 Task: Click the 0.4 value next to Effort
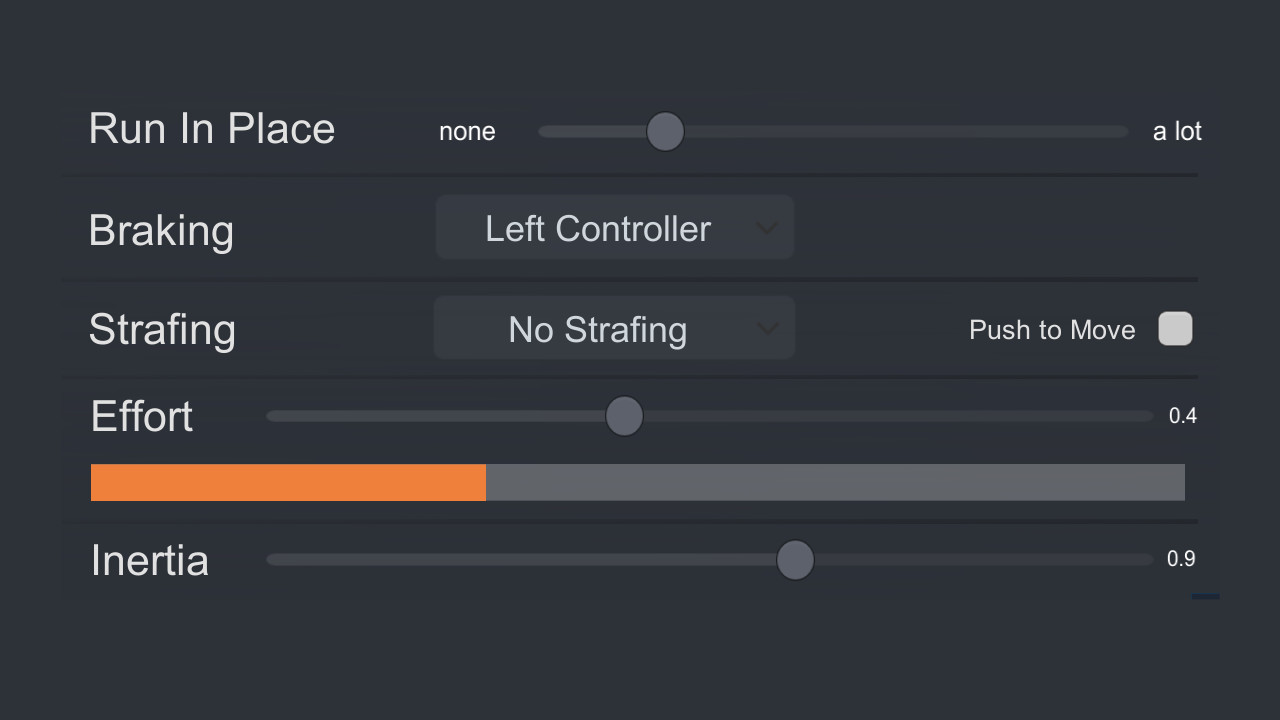point(1183,416)
